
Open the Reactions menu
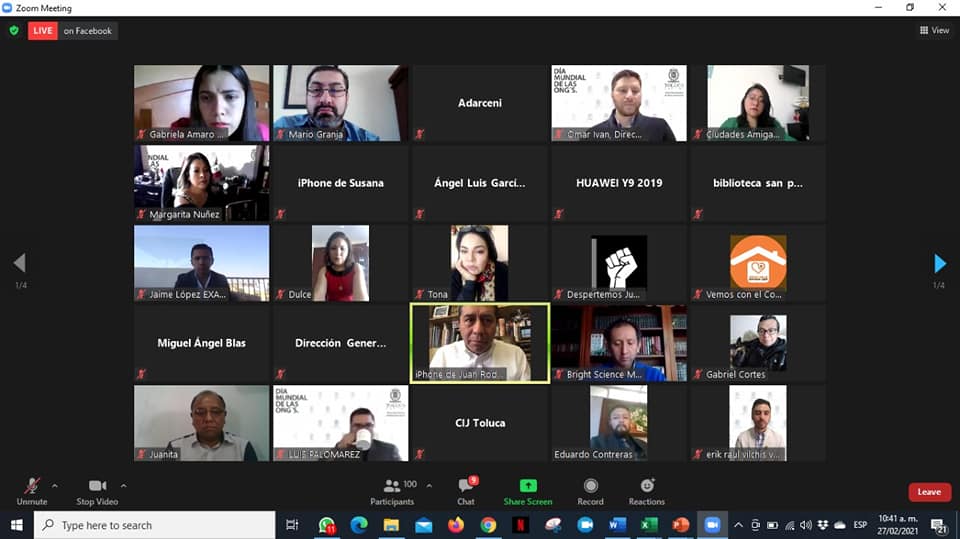(646, 490)
